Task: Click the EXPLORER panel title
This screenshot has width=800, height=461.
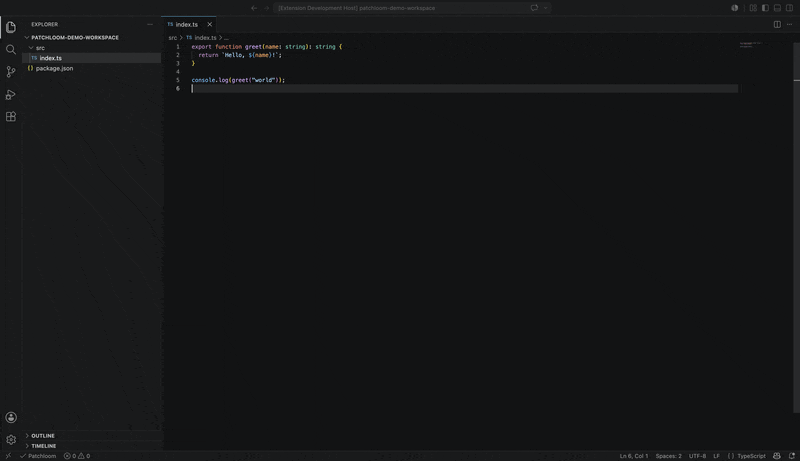Action: pos(44,24)
